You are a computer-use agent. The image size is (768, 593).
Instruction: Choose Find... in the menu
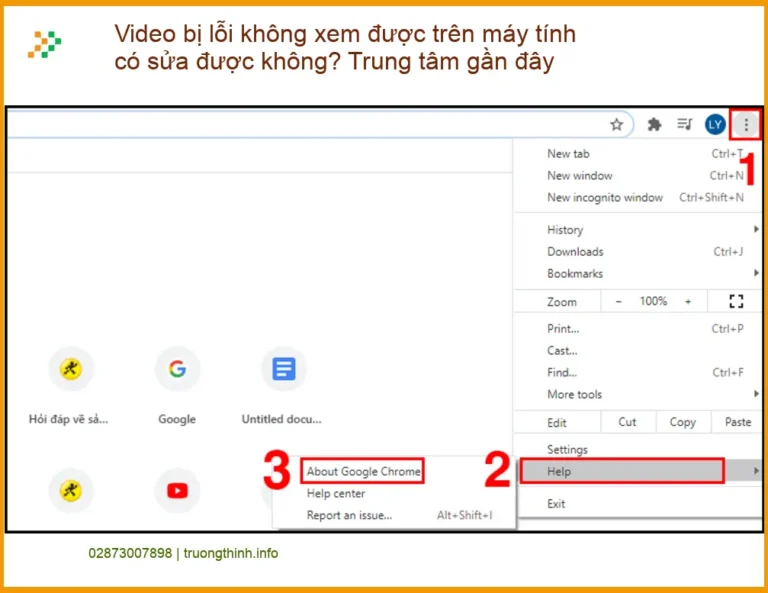(x=638, y=373)
